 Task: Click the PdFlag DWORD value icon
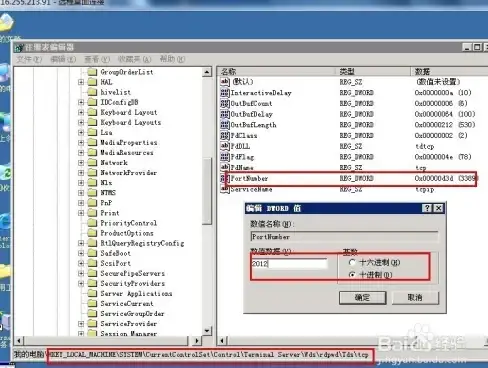pos(225,157)
